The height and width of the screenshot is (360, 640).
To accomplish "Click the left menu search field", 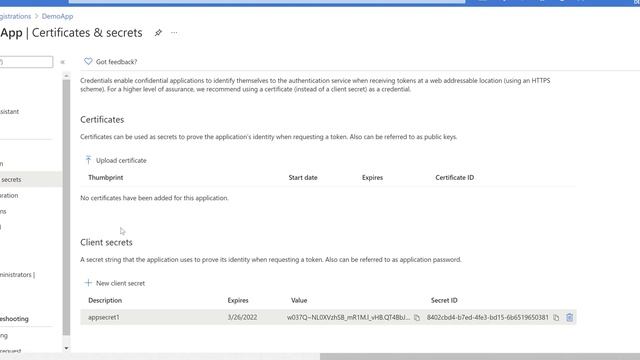I will (x=26, y=62).
